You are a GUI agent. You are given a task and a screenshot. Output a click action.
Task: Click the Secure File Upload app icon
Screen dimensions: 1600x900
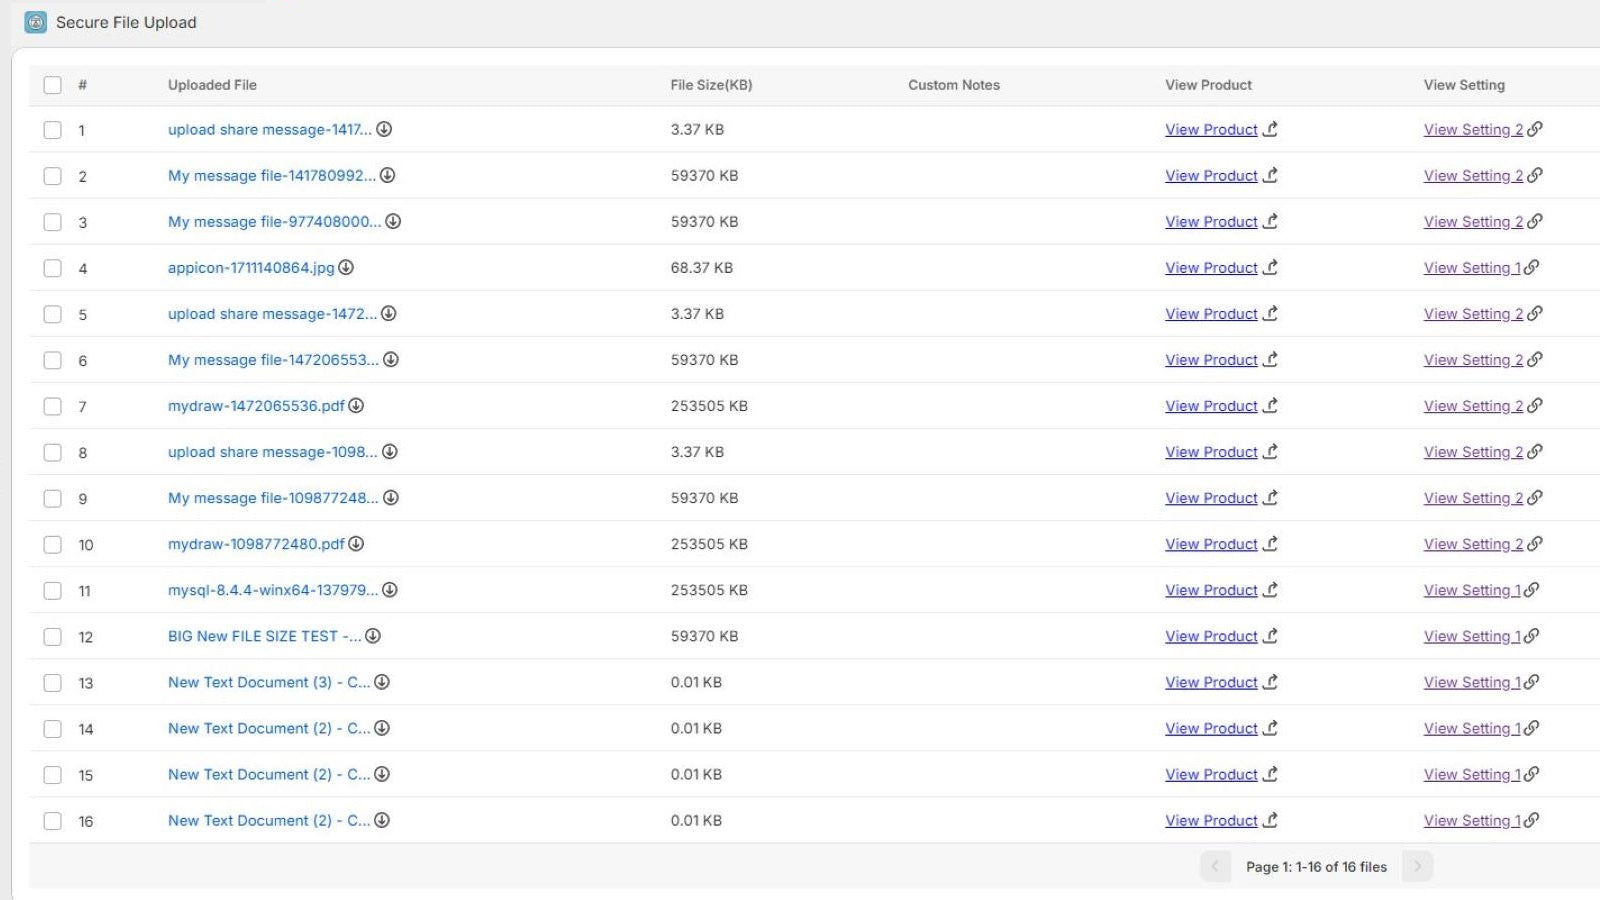point(36,22)
